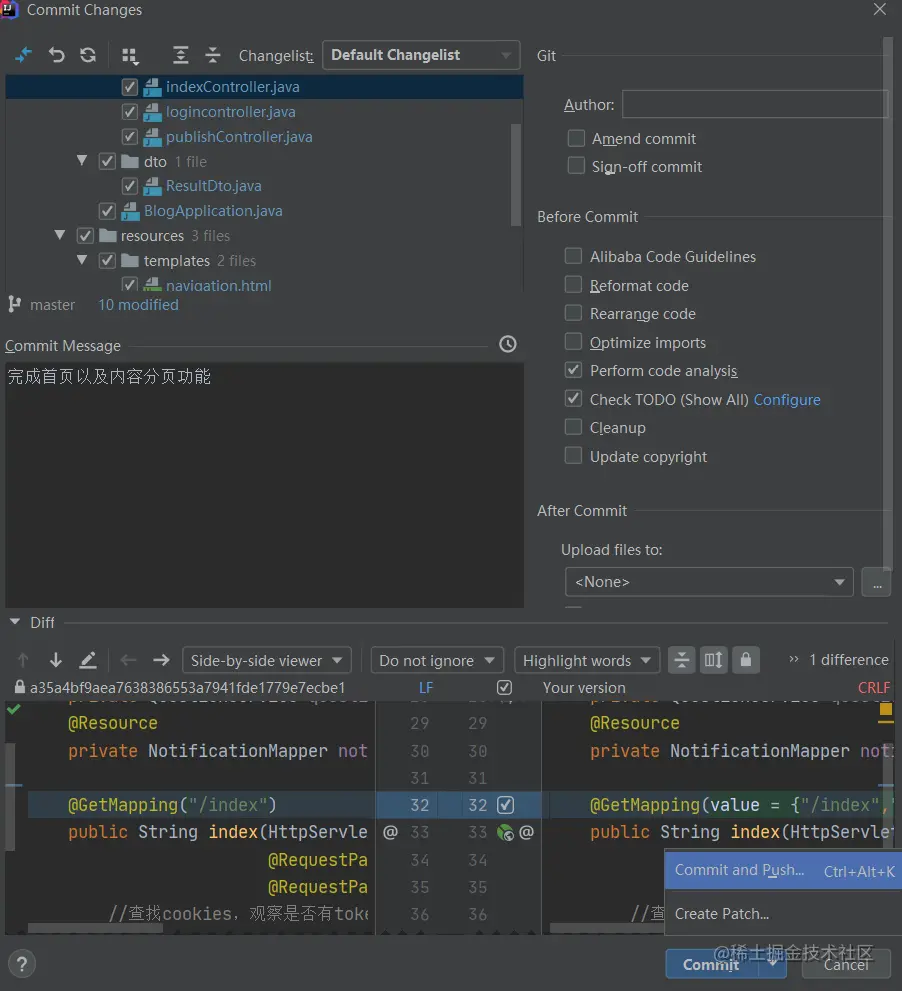
Task: Click the help question mark button
Action: click(x=22, y=964)
